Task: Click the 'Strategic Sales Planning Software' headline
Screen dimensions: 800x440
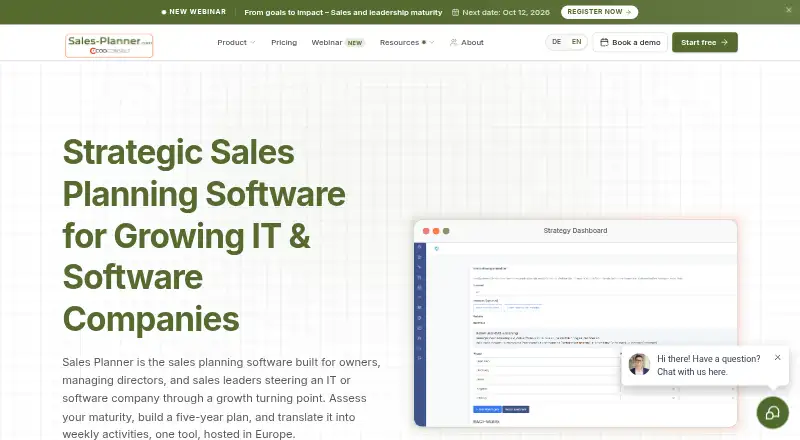Action: [x=204, y=235]
